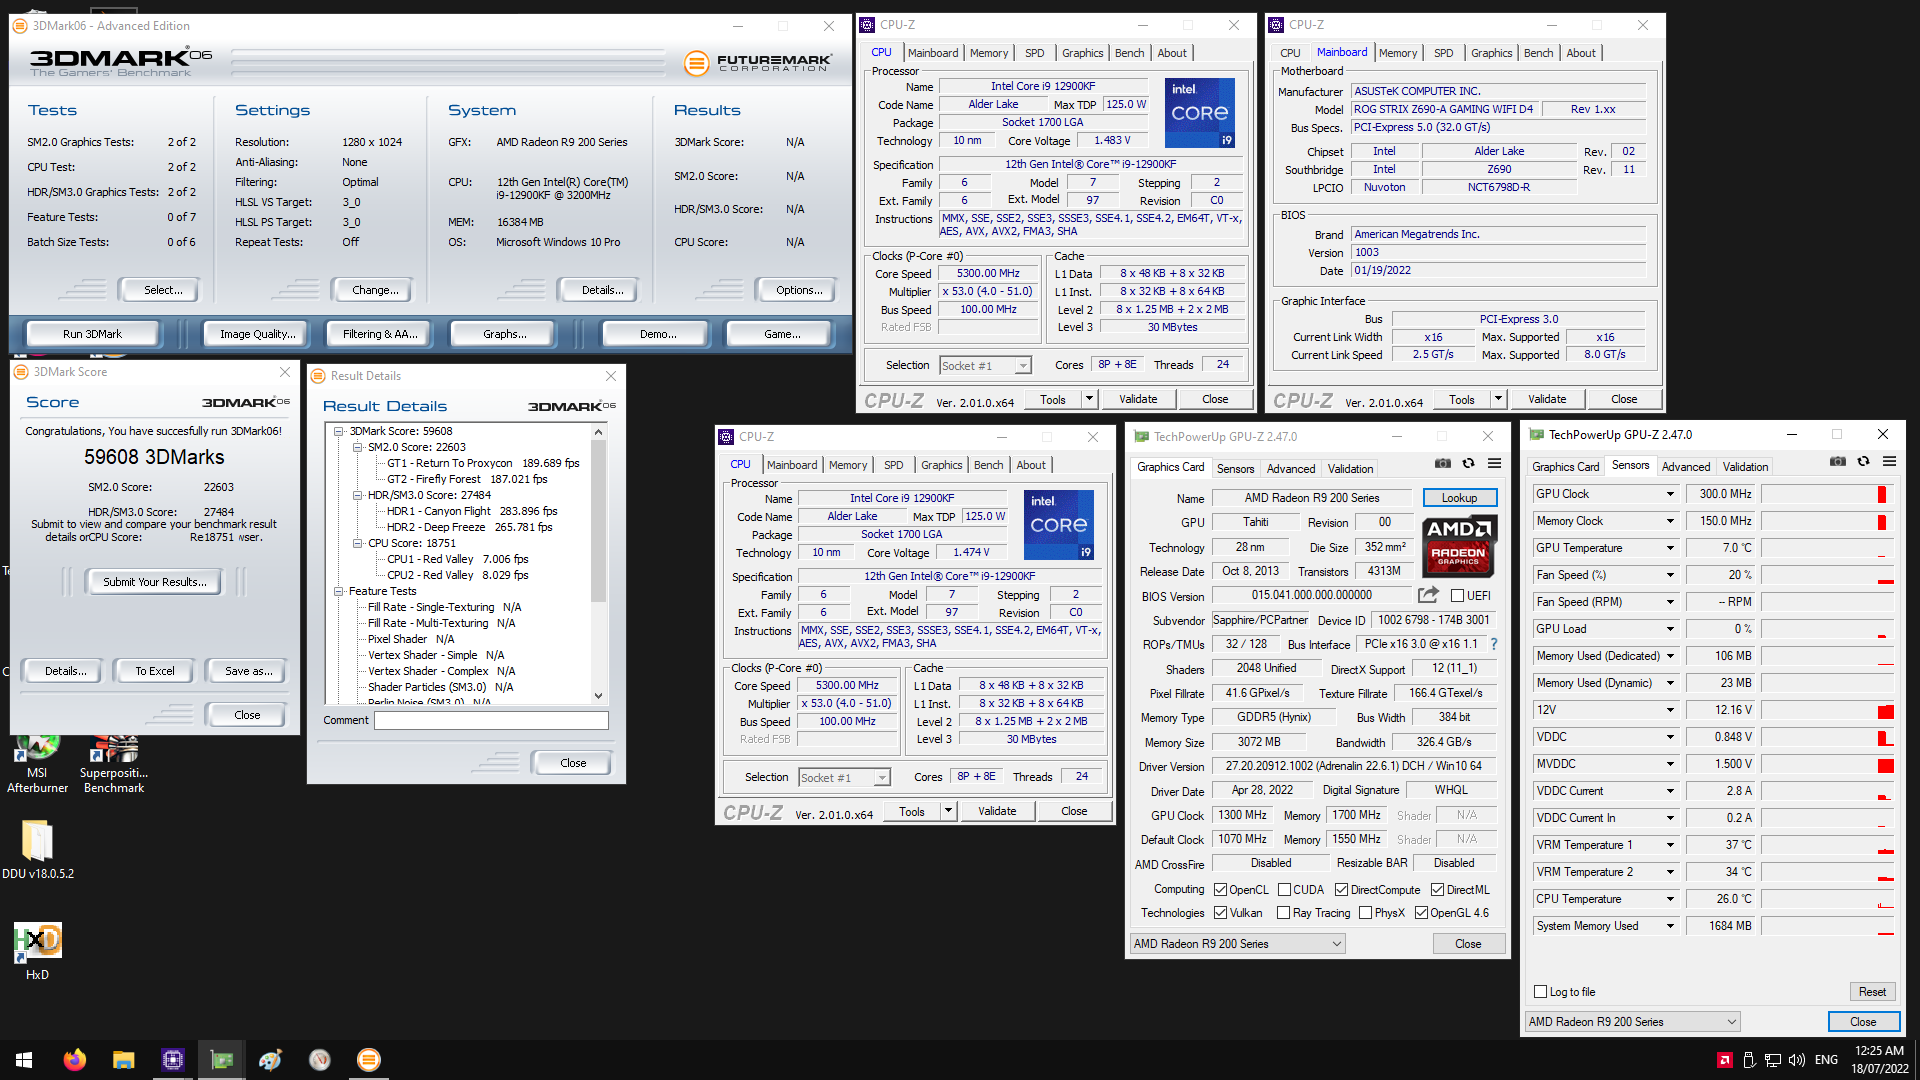Viewport: 1920px width, 1080px height.
Task: Toggle DirectML checkbox
Action: (x=1437, y=890)
